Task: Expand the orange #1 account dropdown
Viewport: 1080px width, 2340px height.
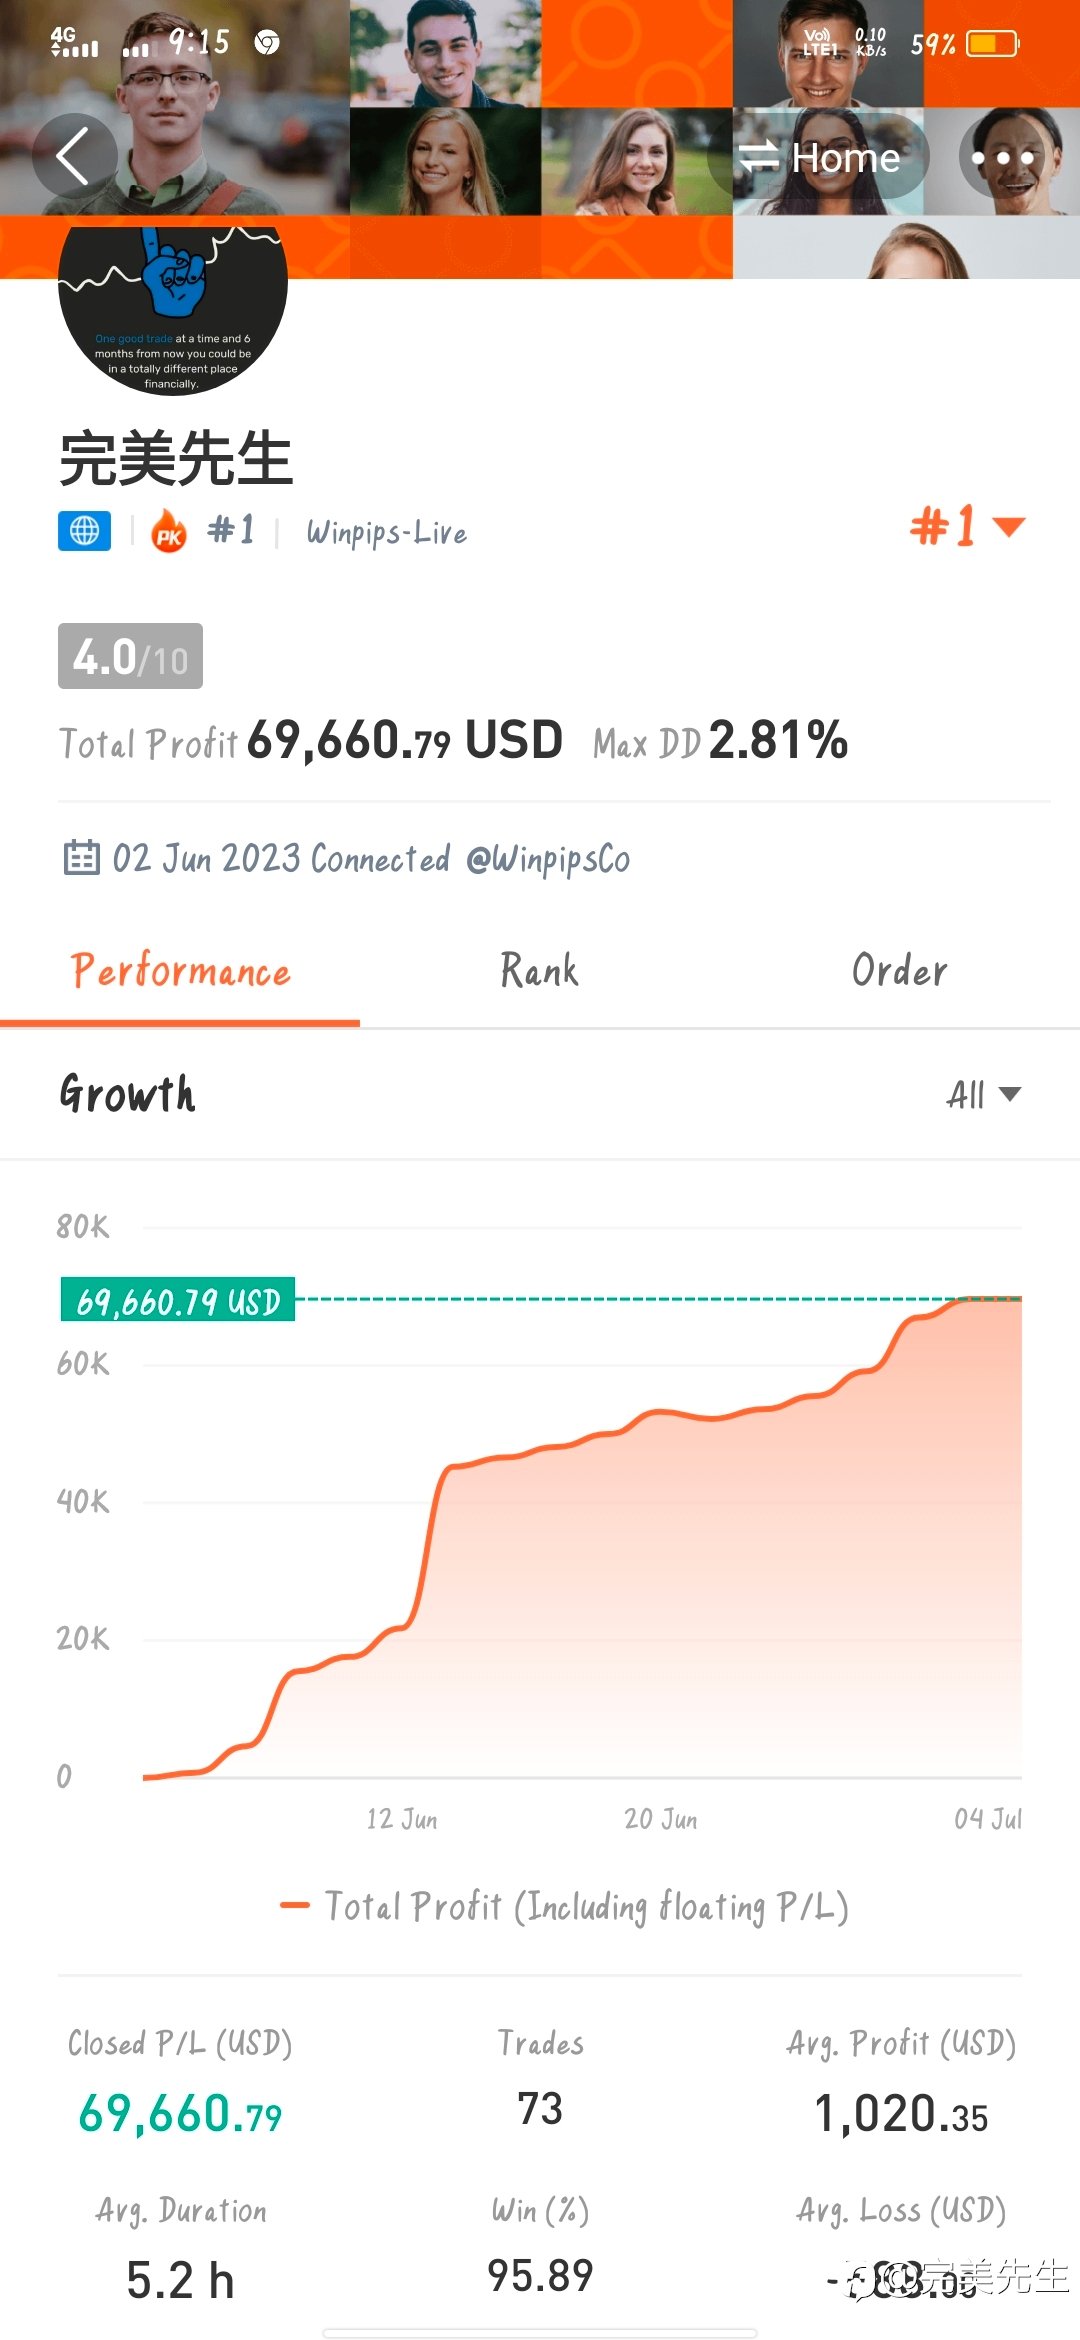Action: pos(967,526)
